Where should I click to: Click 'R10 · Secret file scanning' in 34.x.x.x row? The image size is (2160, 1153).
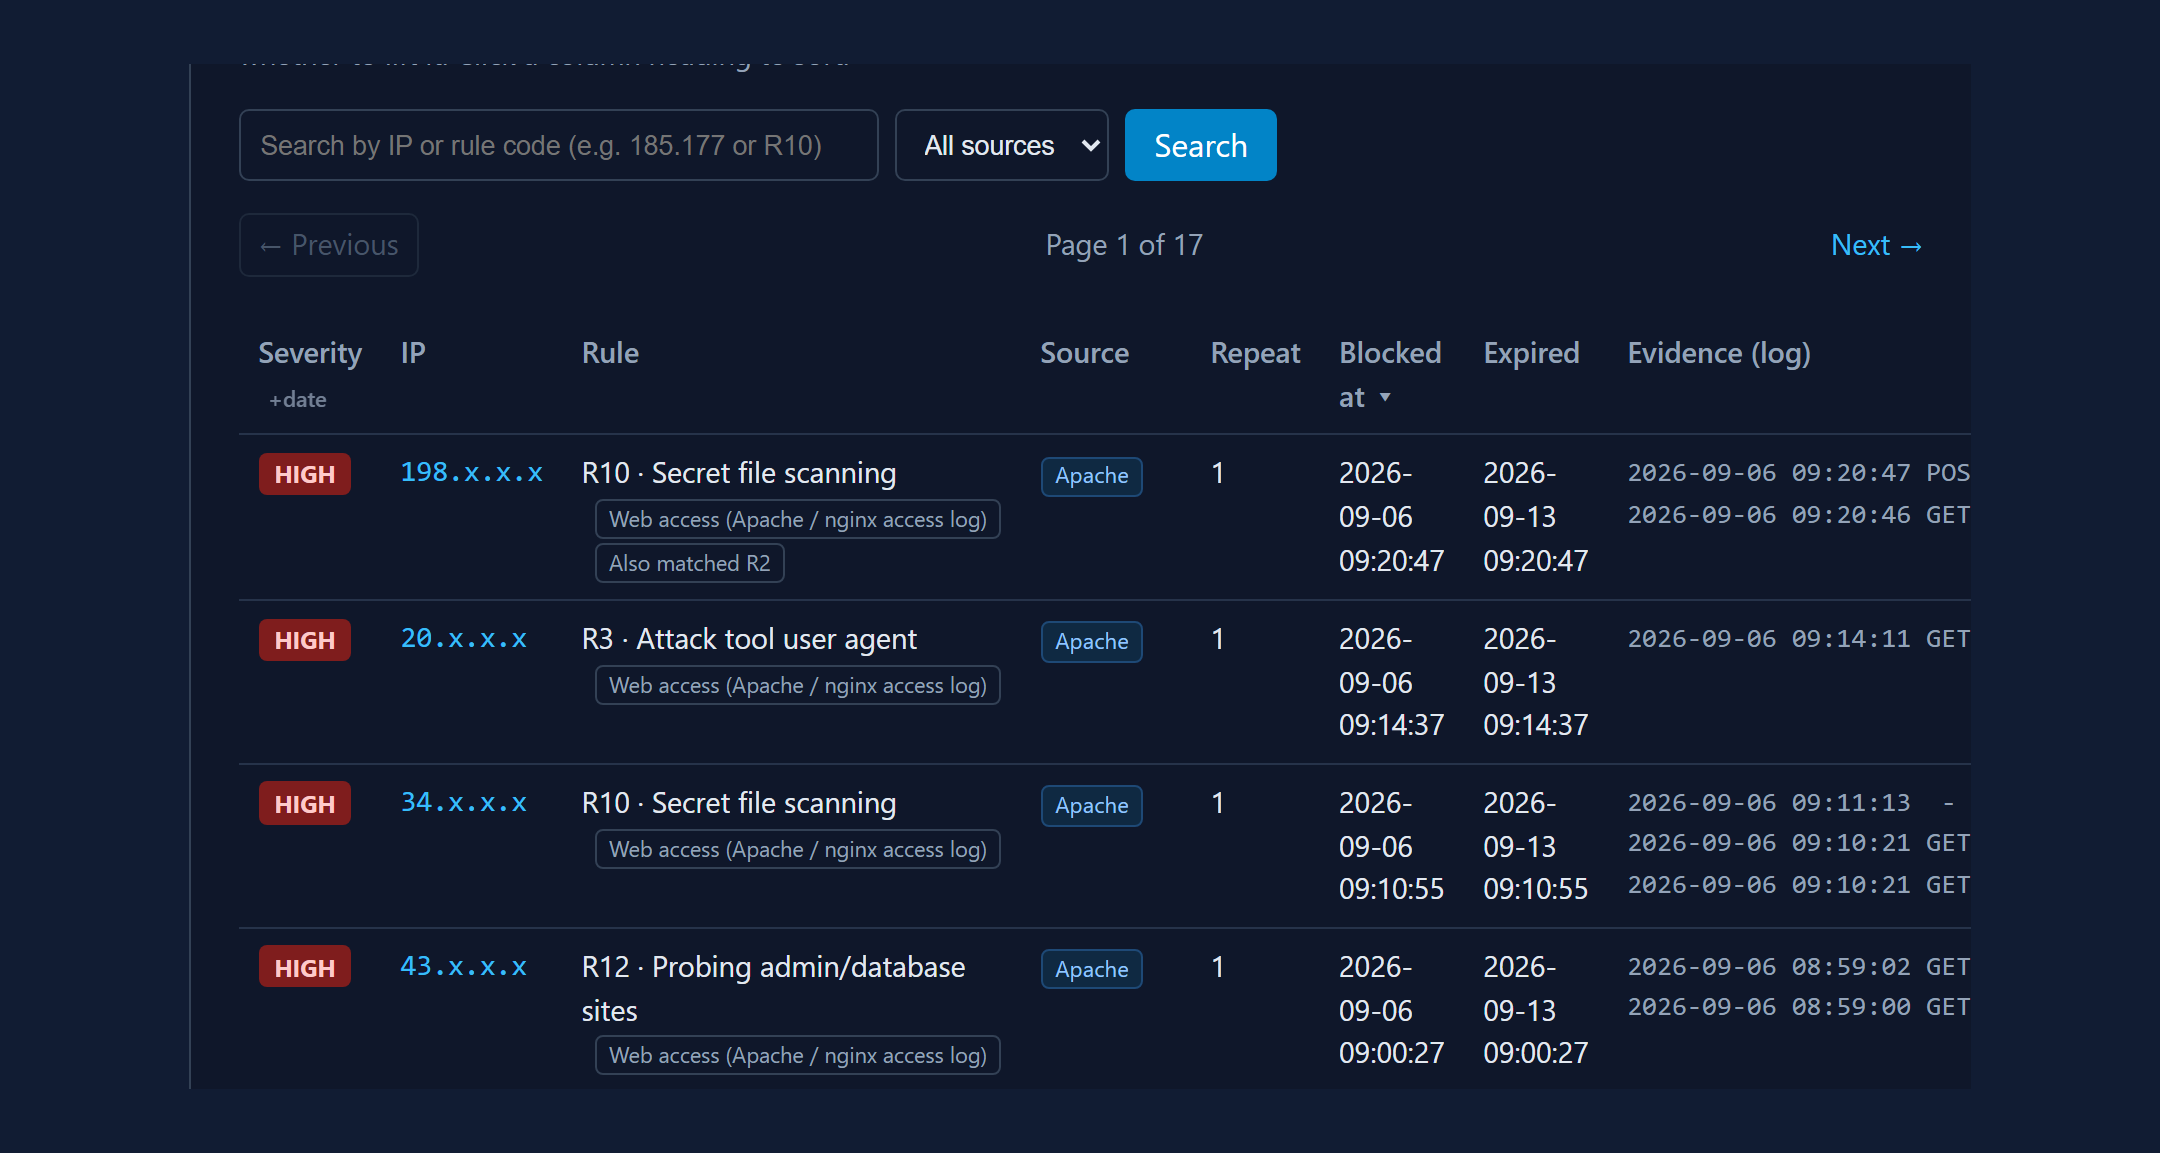point(739,803)
